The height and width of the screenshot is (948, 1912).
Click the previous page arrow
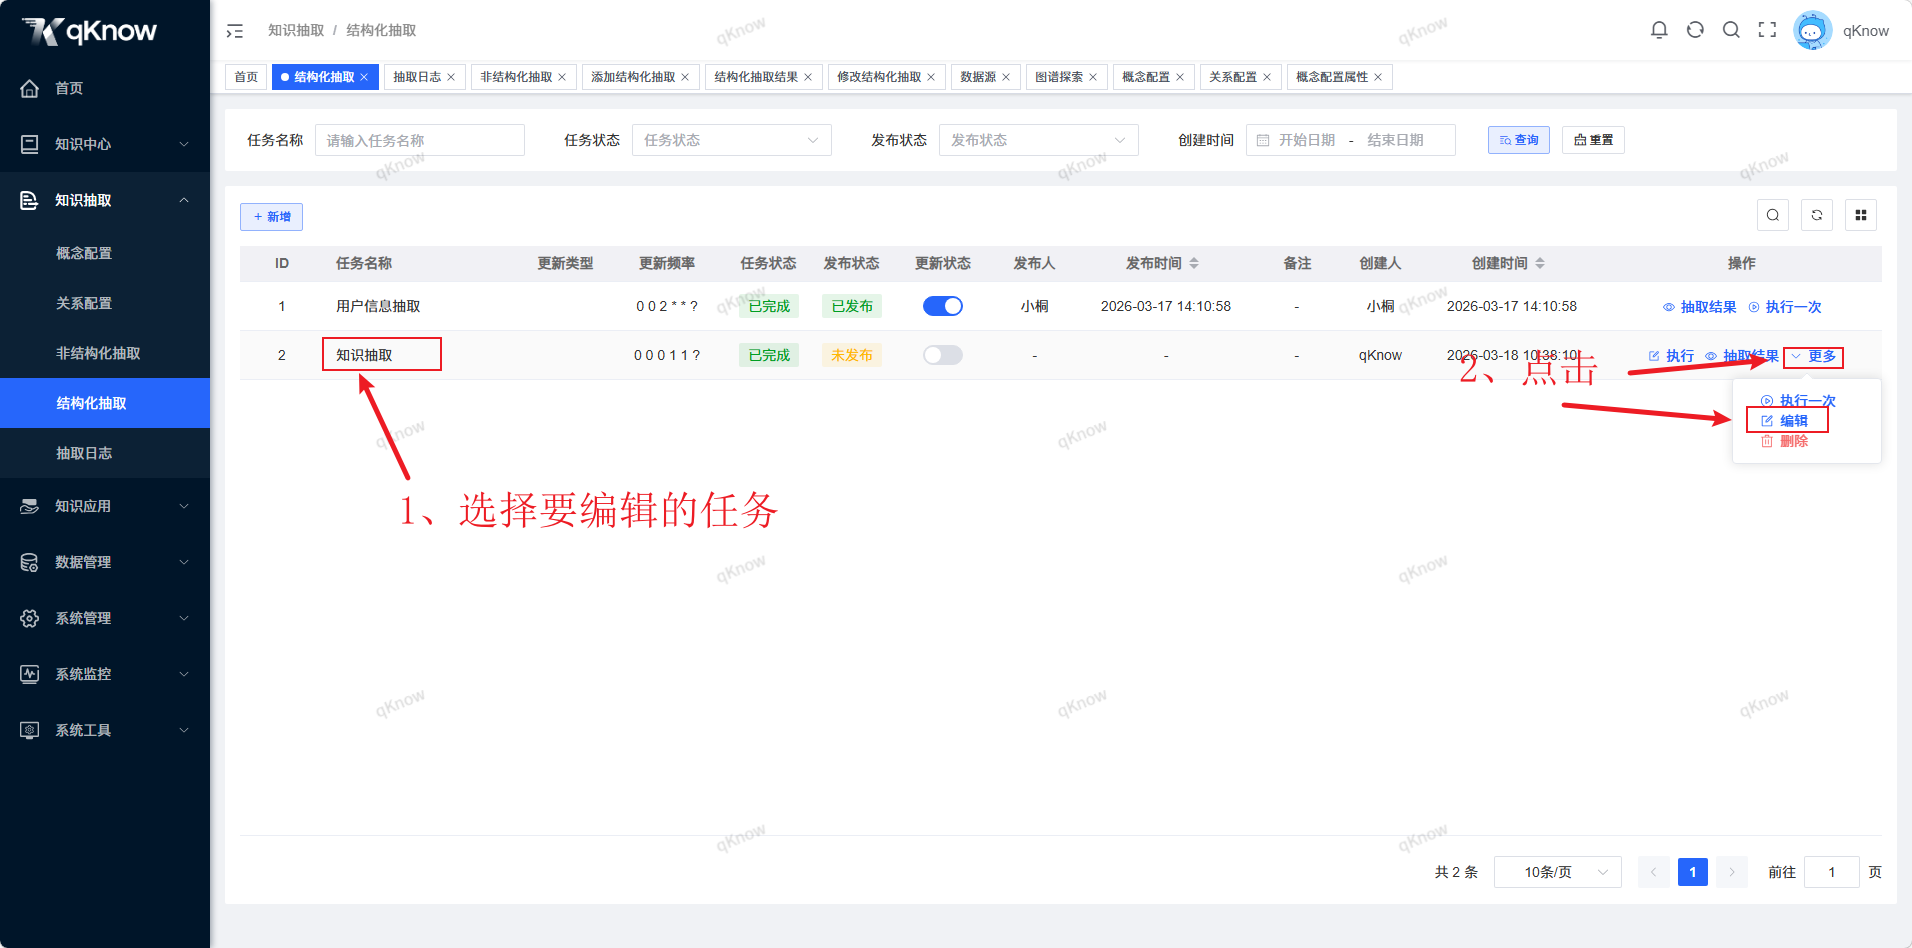click(1654, 872)
